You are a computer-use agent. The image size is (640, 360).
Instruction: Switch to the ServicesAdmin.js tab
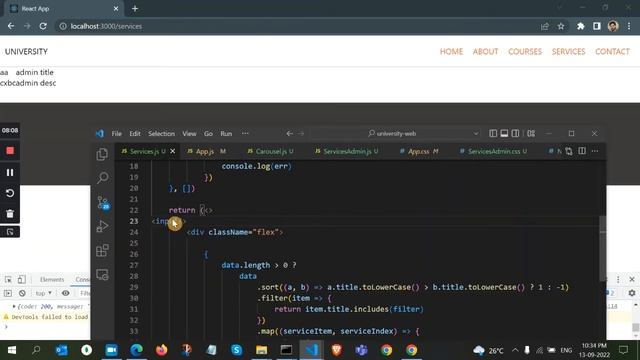click(347, 151)
